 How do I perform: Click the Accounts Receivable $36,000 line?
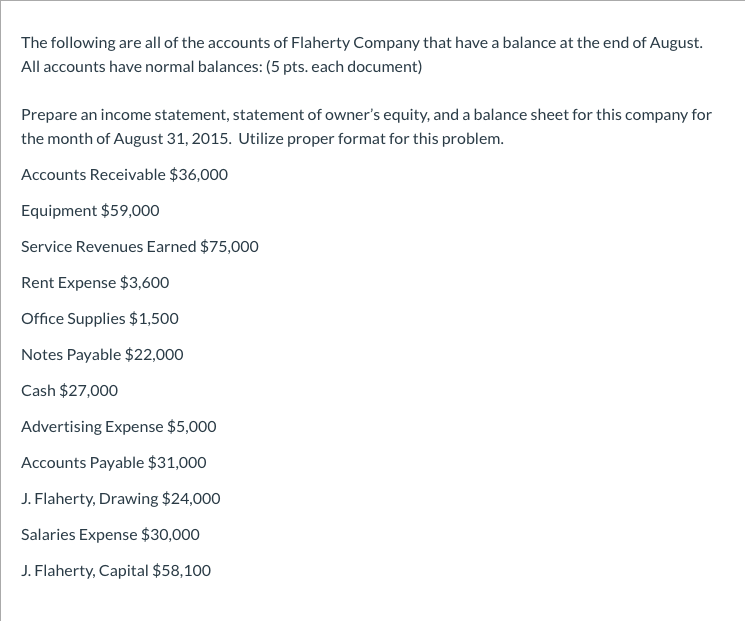pyautogui.click(x=124, y=175)
